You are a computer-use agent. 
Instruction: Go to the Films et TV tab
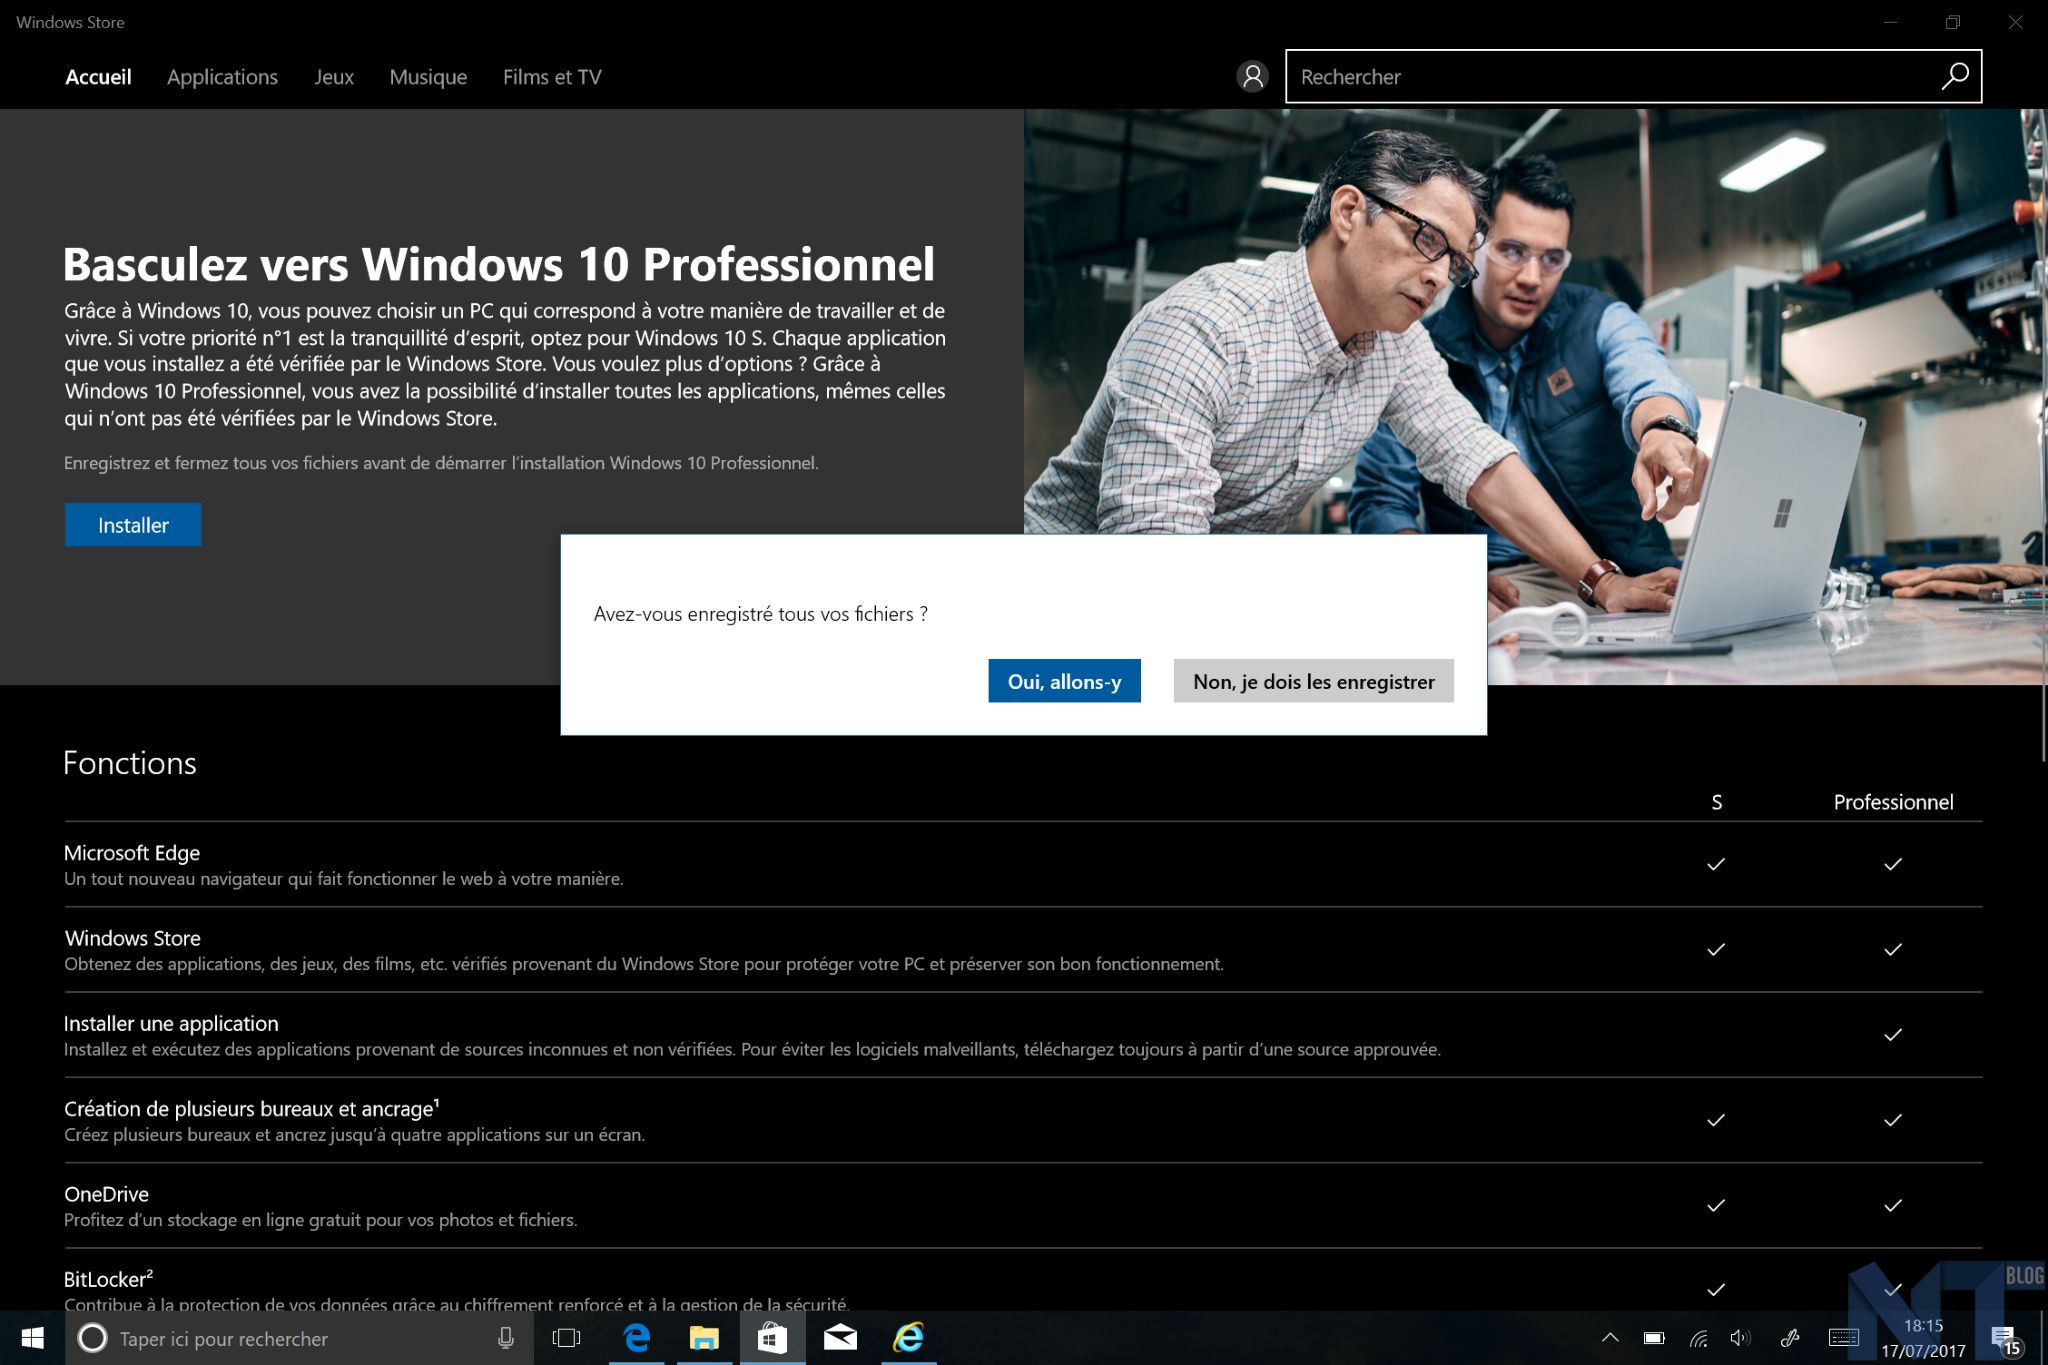(552, 77)
